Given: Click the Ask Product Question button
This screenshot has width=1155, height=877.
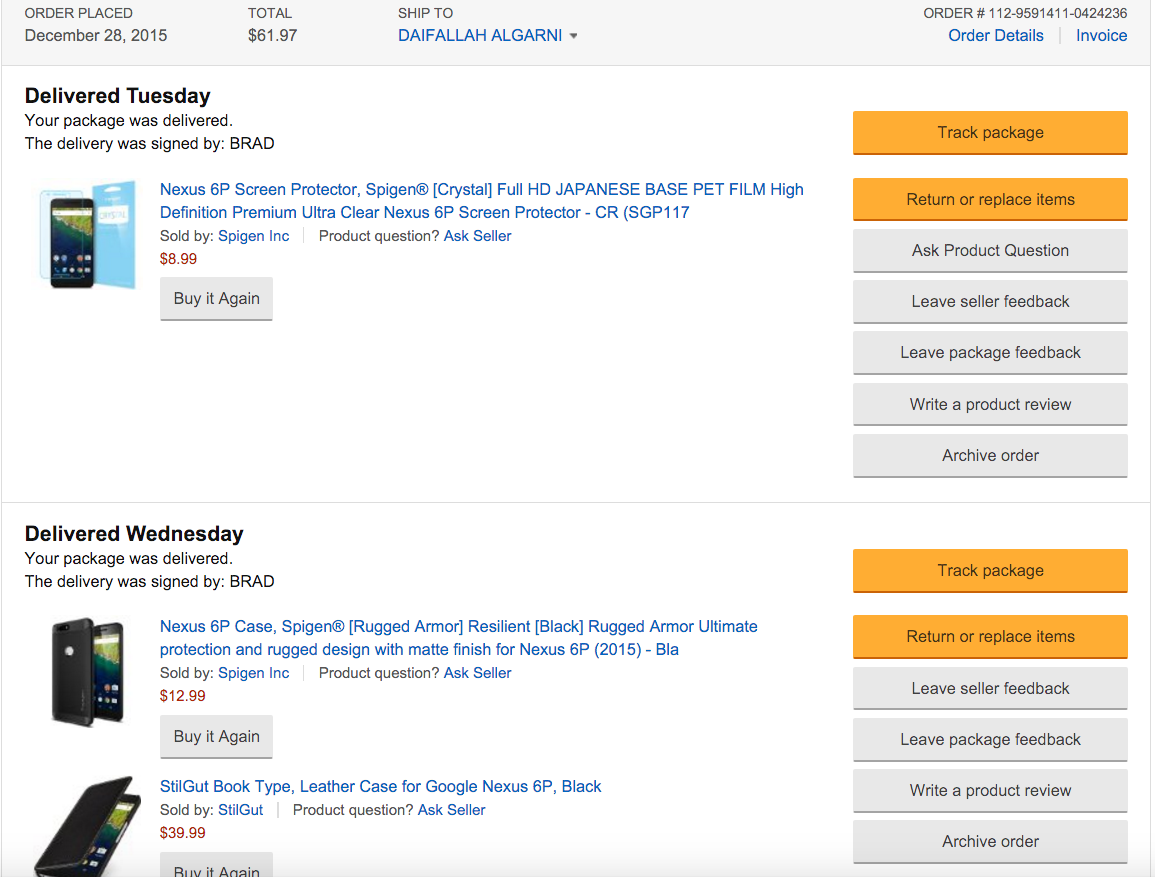Looking at the screenshot, I should [990, 251].
